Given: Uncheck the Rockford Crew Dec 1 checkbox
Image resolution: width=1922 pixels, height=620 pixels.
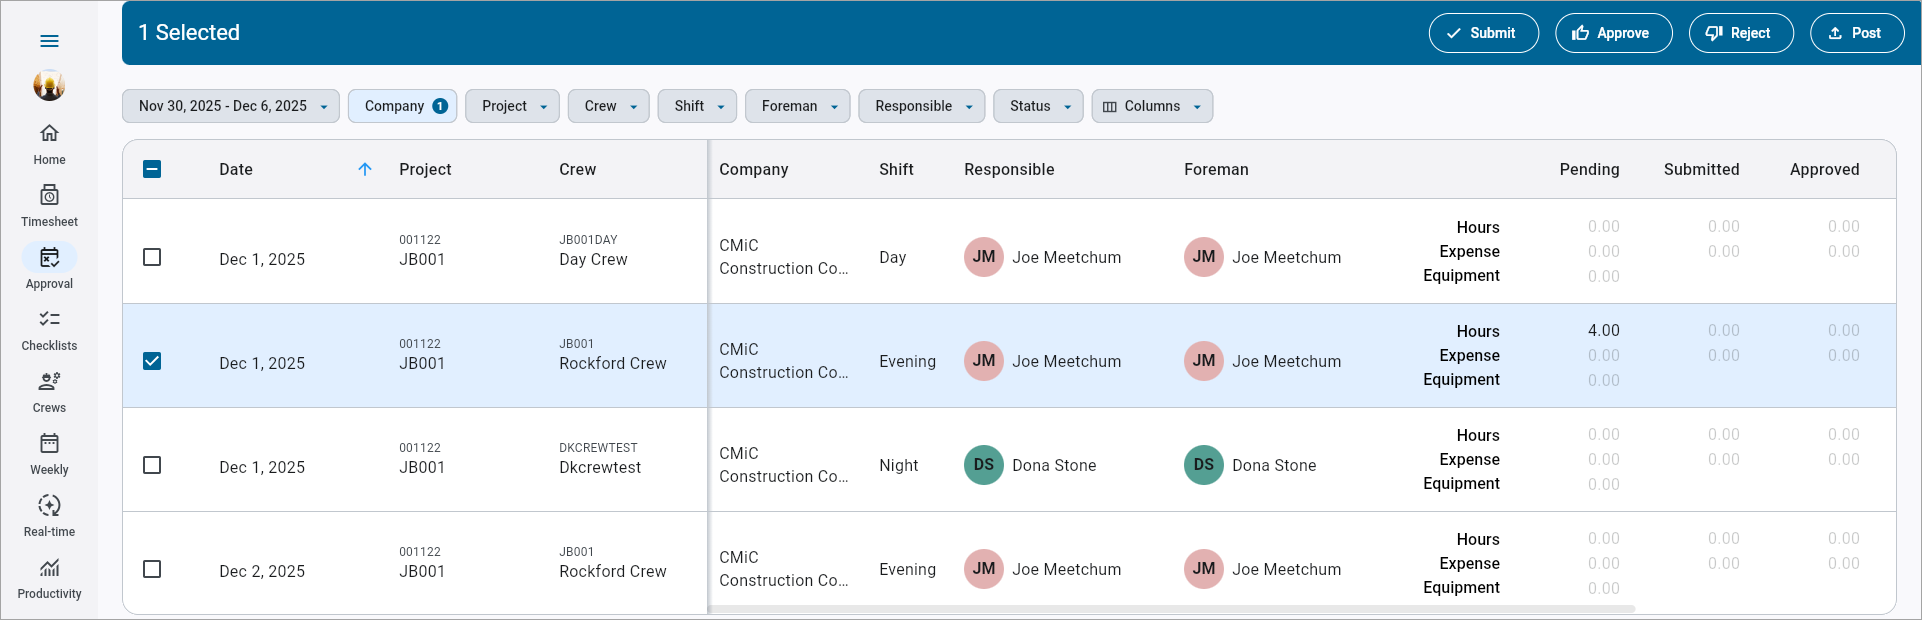Looking at the screenshot, I should pyautogui.click(x=152, y=361).
